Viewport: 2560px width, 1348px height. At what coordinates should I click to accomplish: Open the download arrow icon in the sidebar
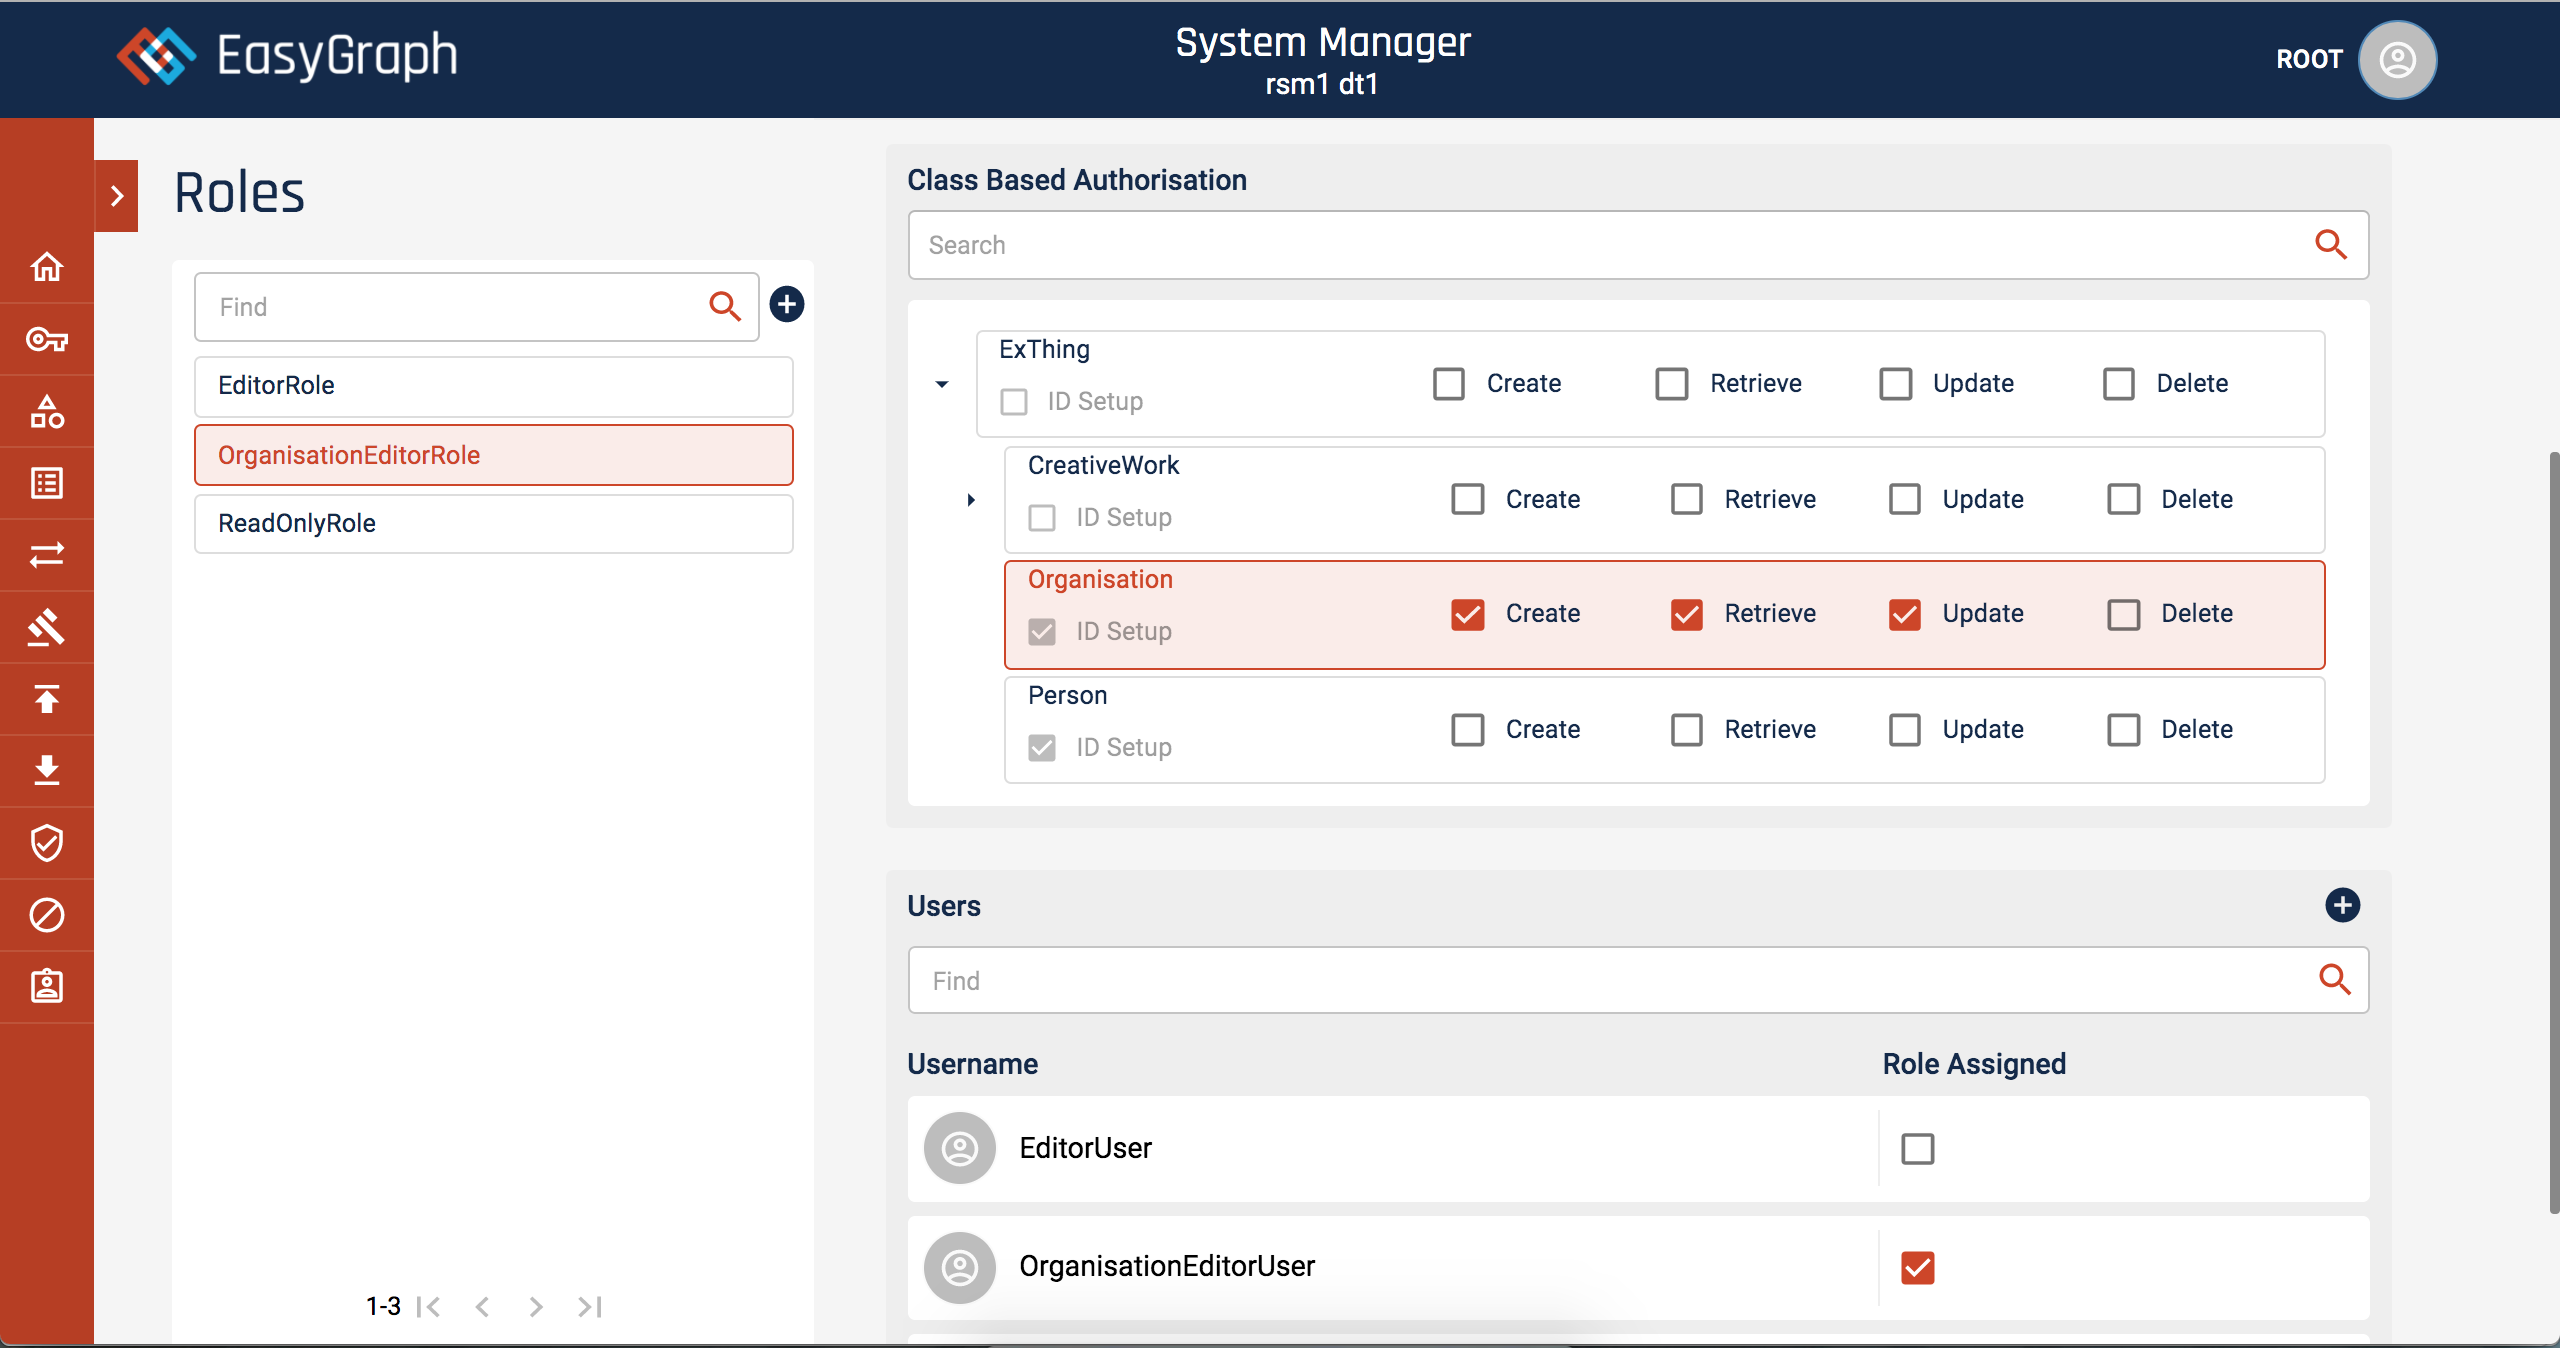pyautogui.click(x=47, y=771)
